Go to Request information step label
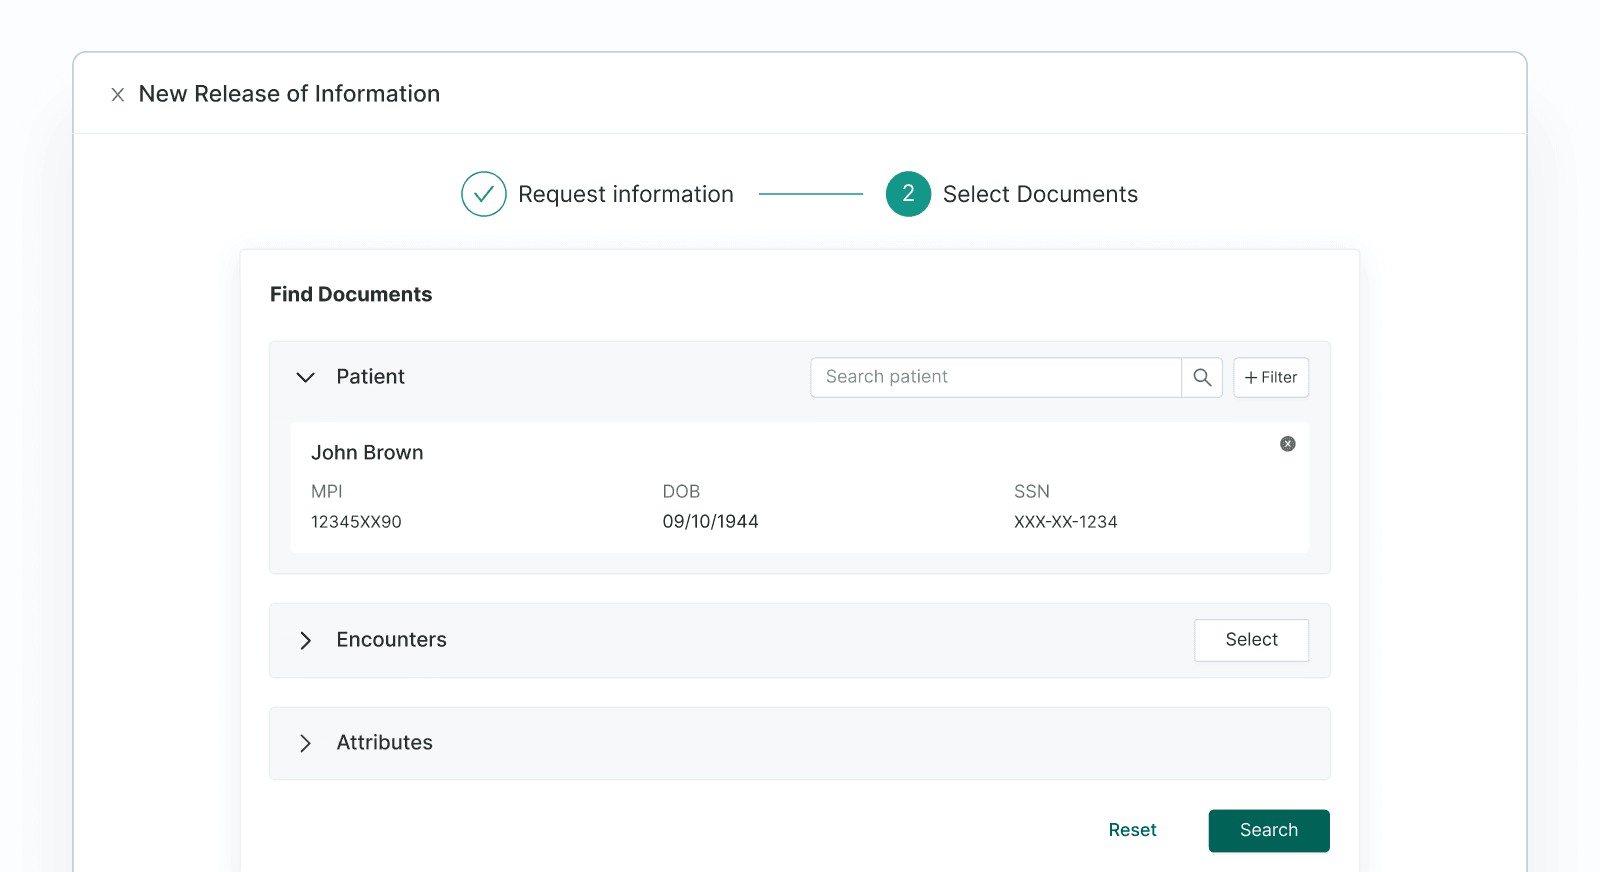This screenshot has width=1600, height=872. point(626,194)
